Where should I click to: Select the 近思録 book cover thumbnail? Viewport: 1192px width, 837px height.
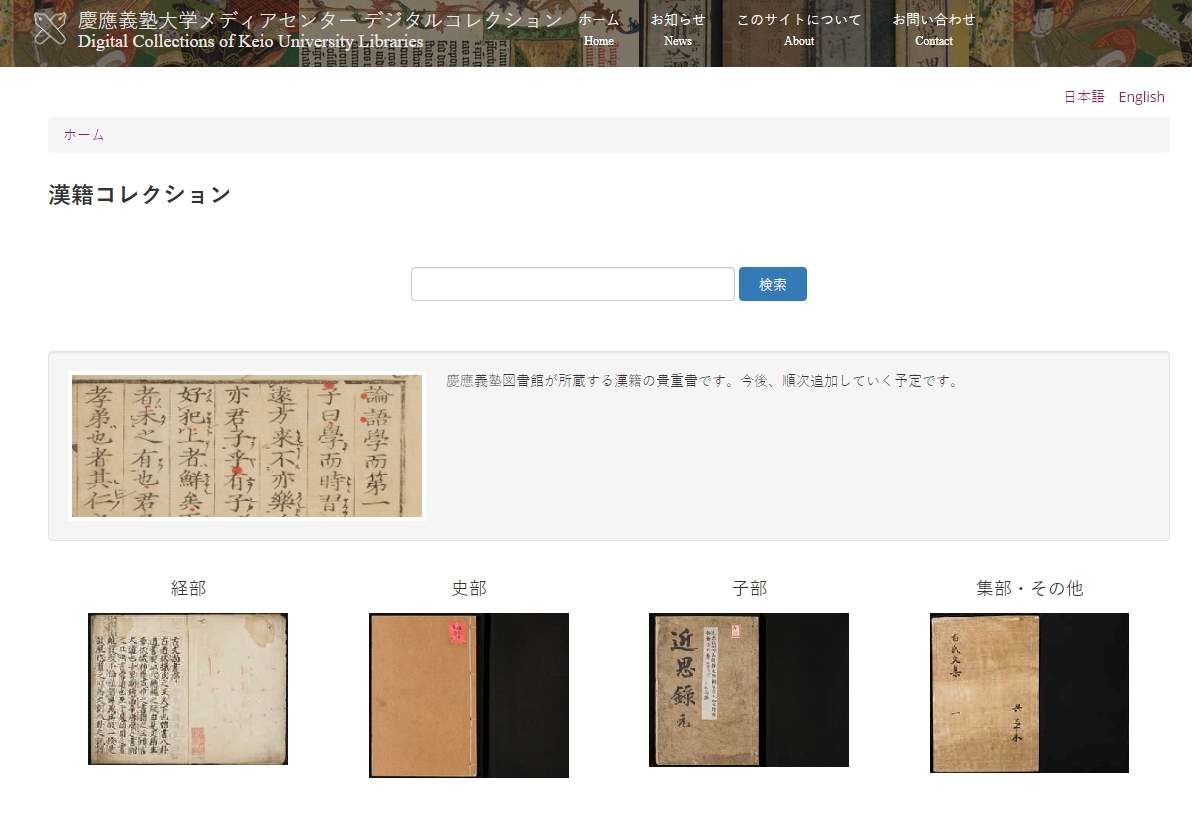point(749,690)
